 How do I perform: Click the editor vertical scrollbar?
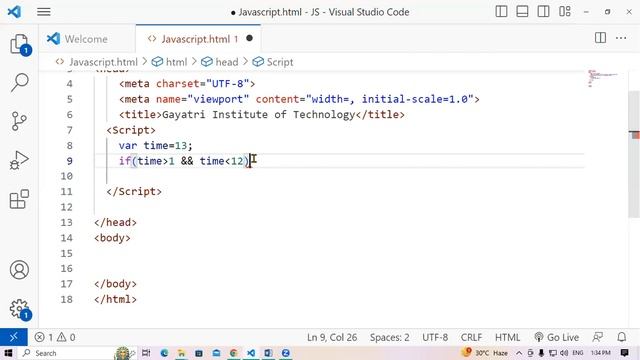click(x=634, y=155)
